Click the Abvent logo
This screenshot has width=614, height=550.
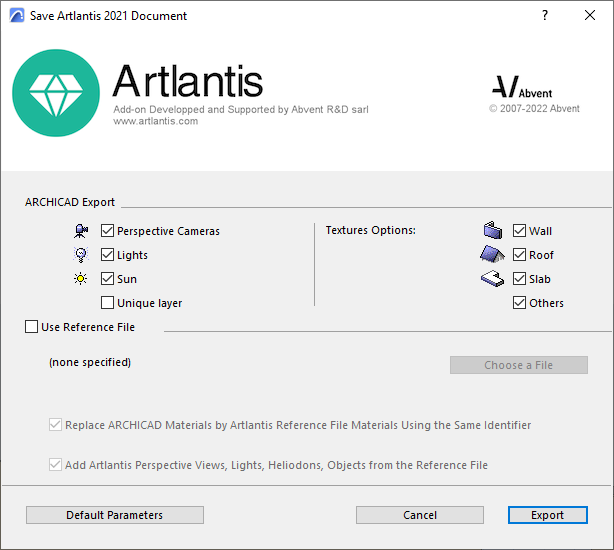[522, 87]
